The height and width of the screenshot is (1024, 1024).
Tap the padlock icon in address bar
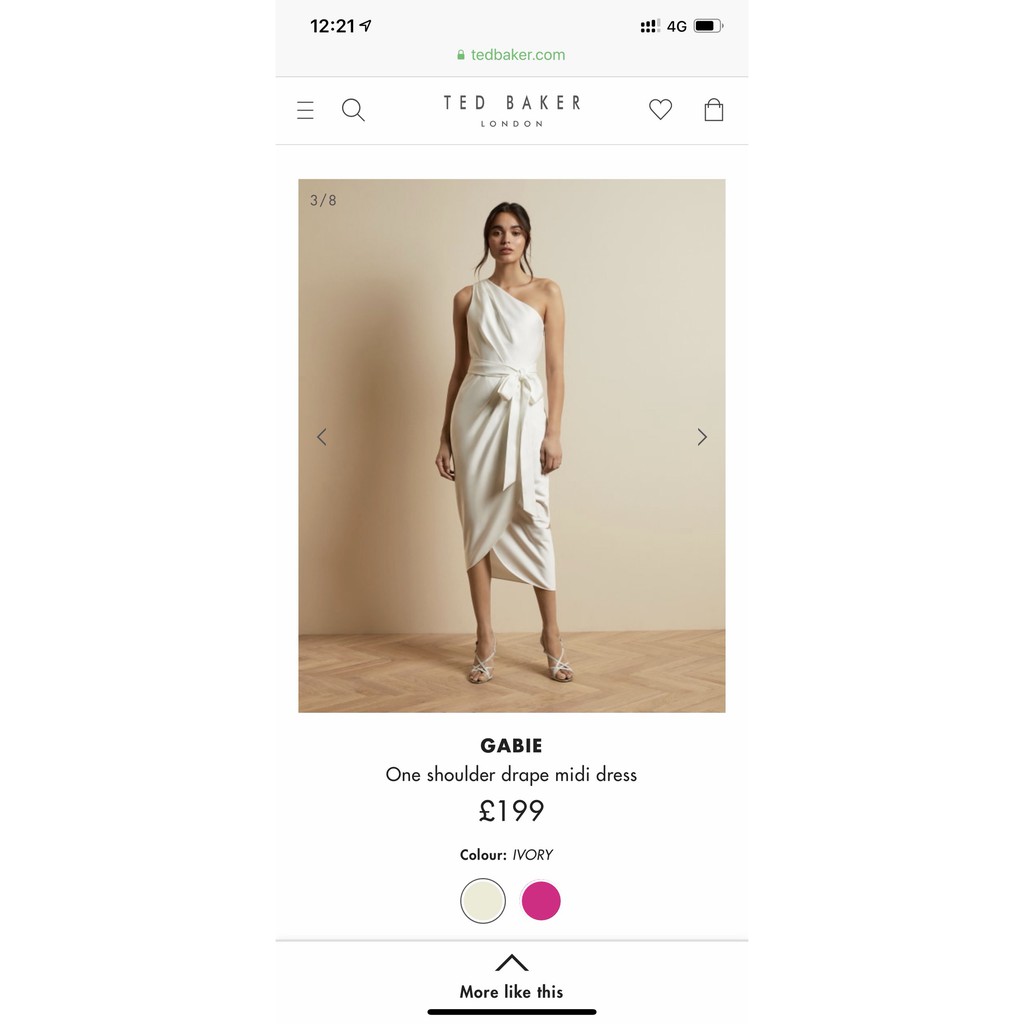461,55
